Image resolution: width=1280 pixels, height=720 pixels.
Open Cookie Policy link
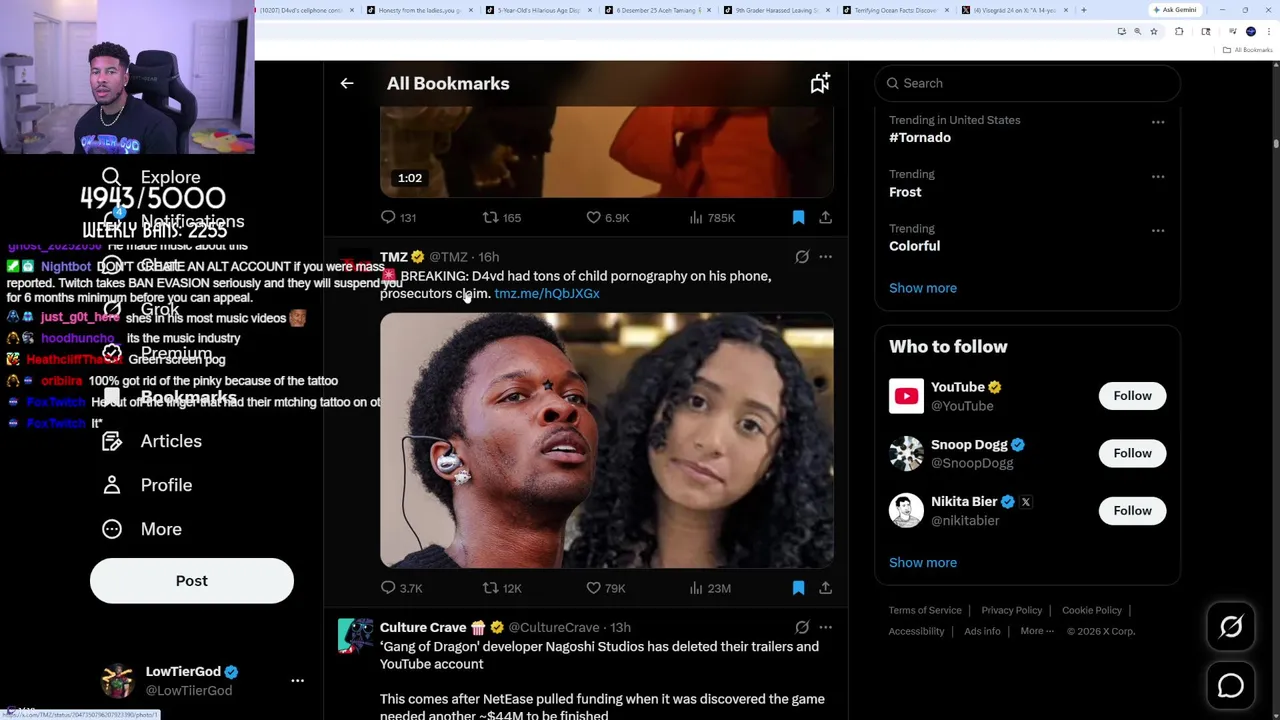tap(1092, 610)
